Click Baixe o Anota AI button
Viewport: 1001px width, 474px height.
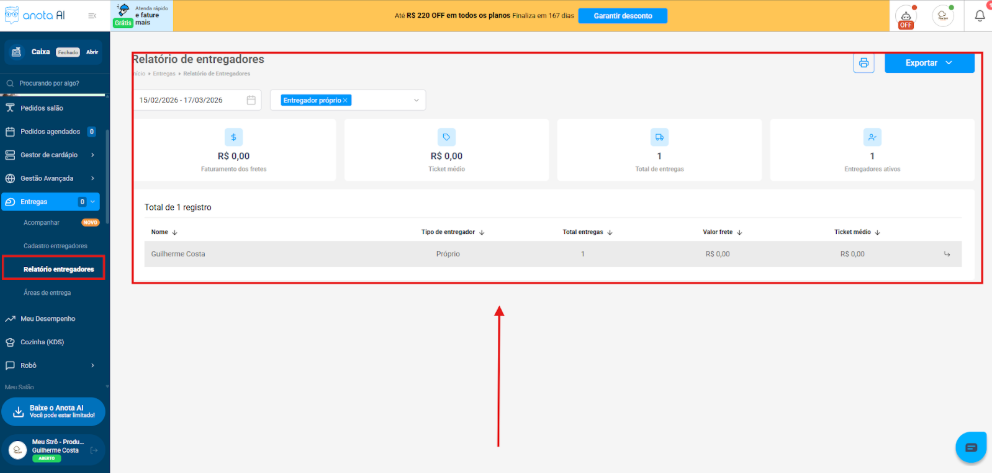click(x=55, y=410)
